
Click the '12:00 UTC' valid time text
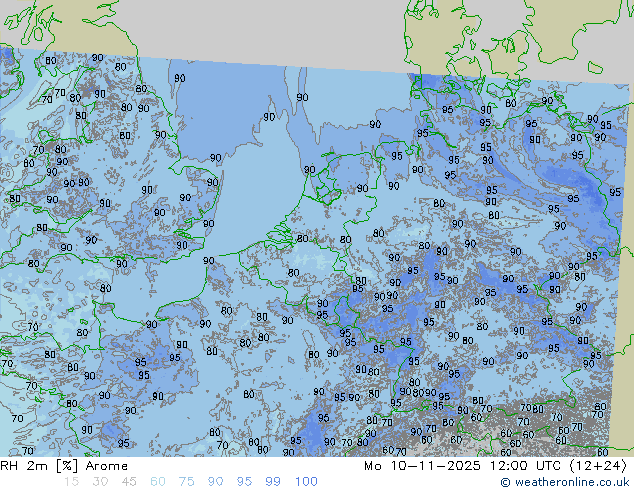point(525,466)
